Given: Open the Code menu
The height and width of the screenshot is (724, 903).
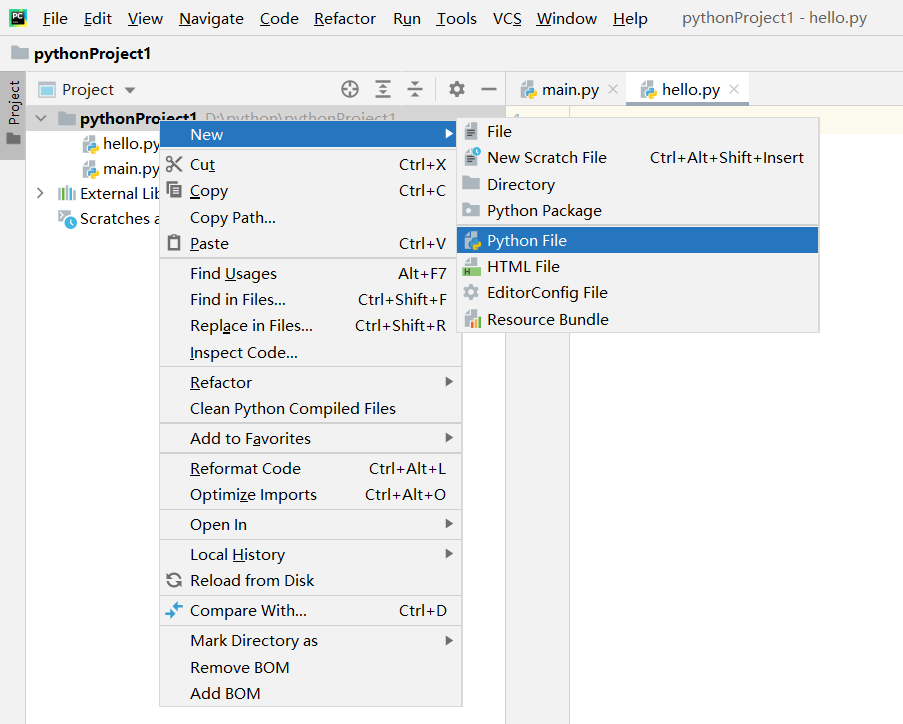Looking at the screenshot, I should pyautogui.click(x=279, y=19).
